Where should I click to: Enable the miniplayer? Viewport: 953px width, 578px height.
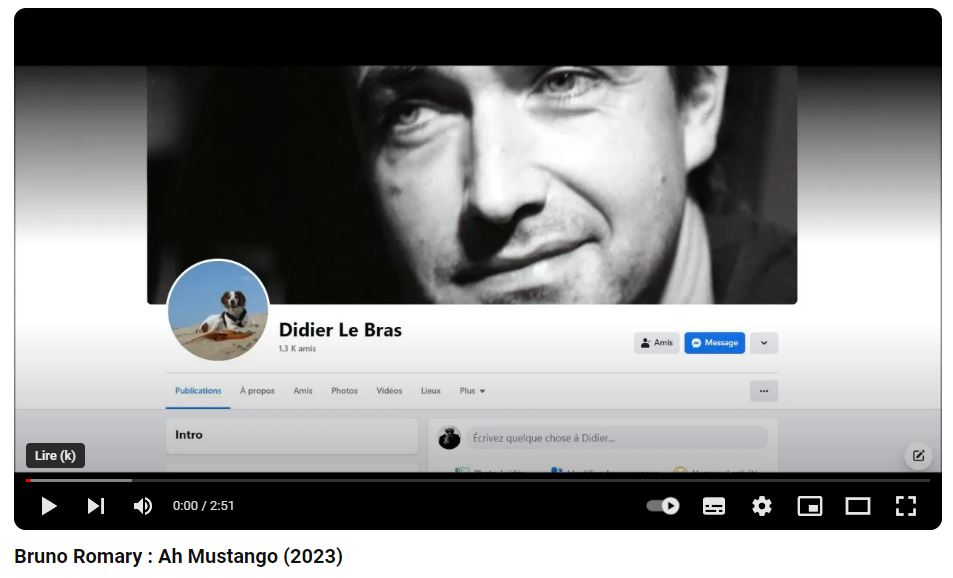click(x=809, y=506)
